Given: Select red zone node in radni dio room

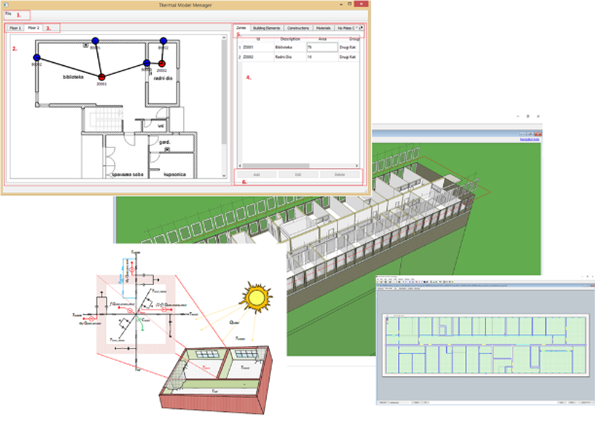Looking at the screenshot, I should [162, 64].
